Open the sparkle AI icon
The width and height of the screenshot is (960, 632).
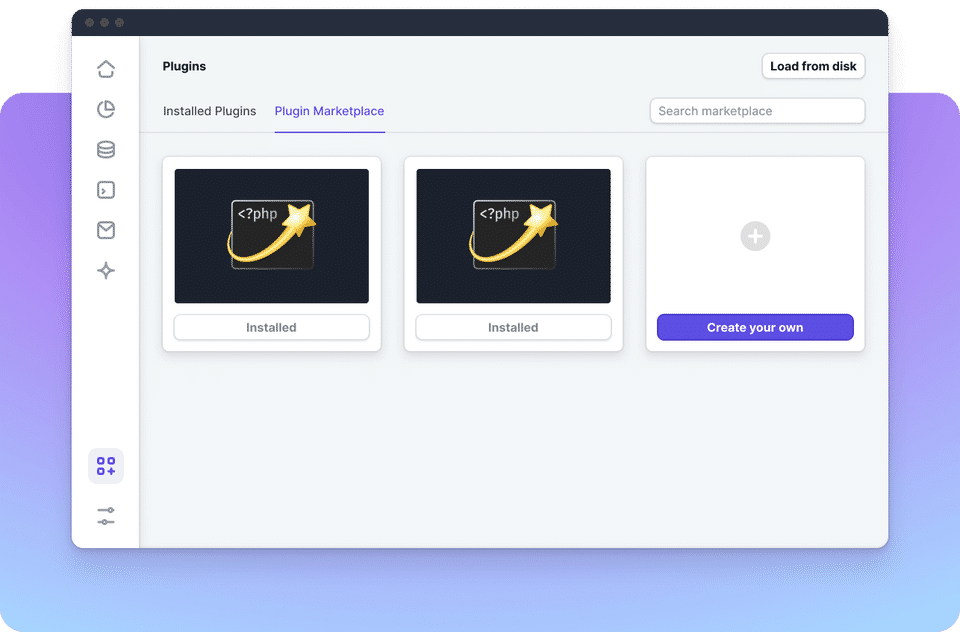coord(106,271)
